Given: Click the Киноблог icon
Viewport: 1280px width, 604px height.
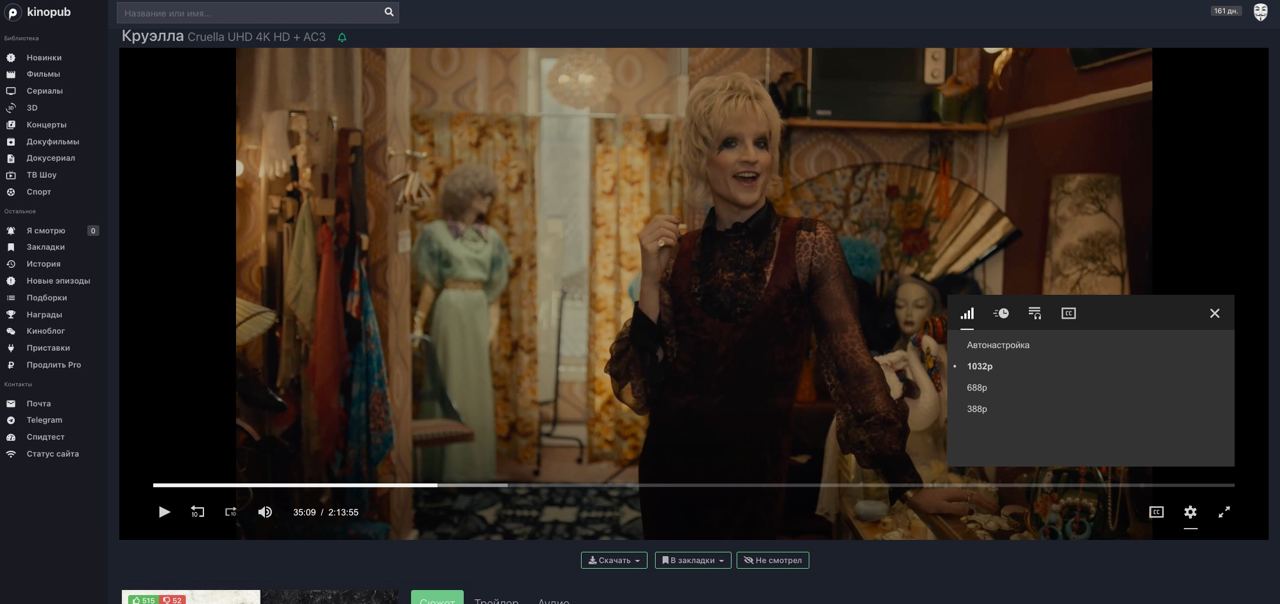Looking at the screenshot, I should [x=11, y=331].
